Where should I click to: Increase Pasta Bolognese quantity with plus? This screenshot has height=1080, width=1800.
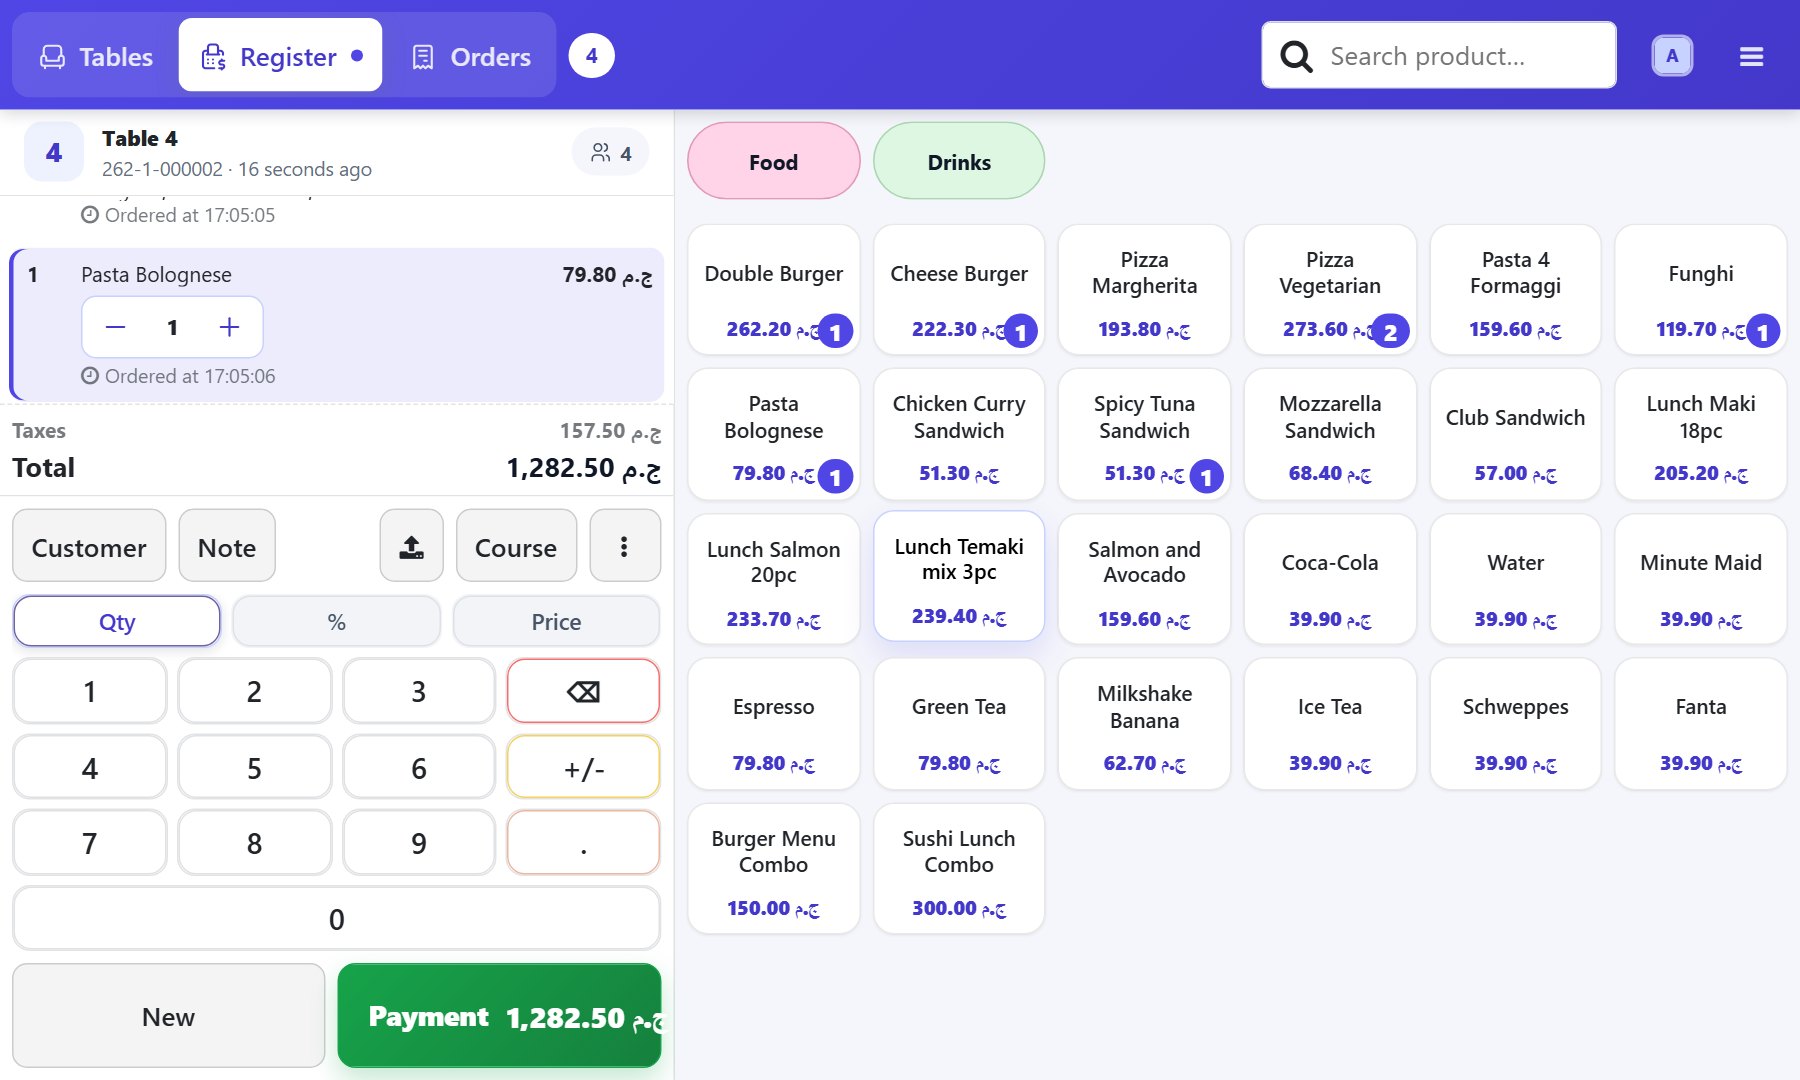click(x=229, y=327)
